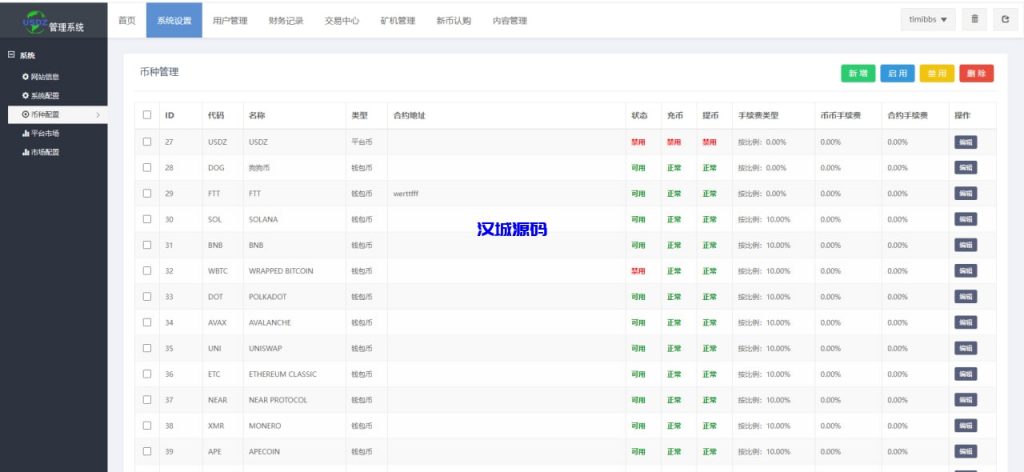
Task: Open 系统配置 in sidebar
Action: (45, 96)
